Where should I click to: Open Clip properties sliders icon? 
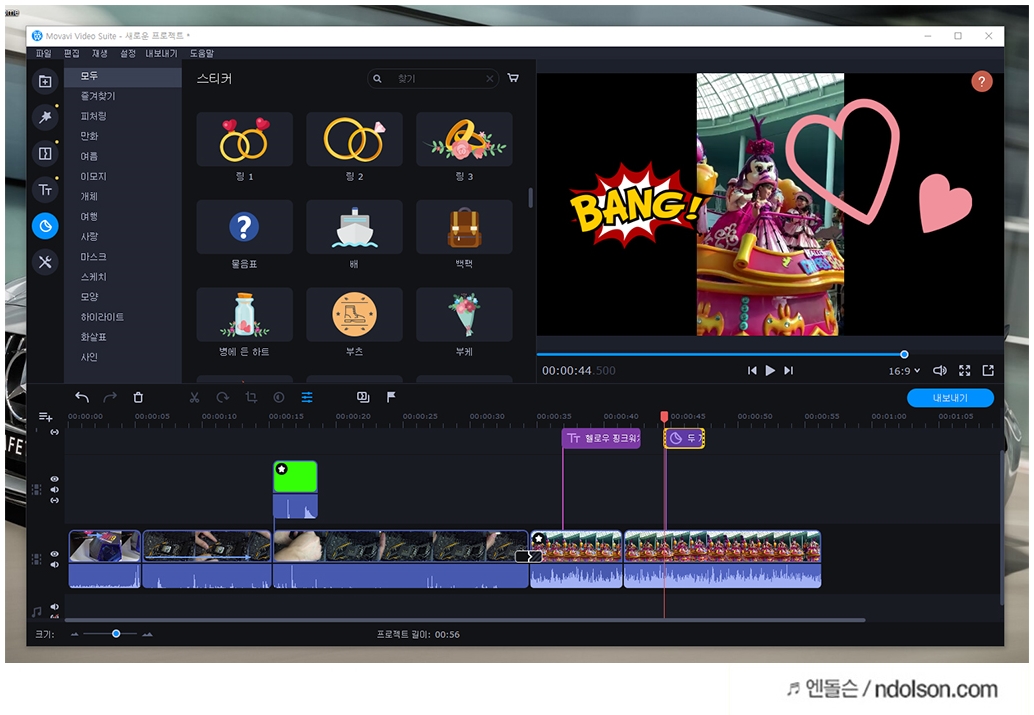click(307, 397)
